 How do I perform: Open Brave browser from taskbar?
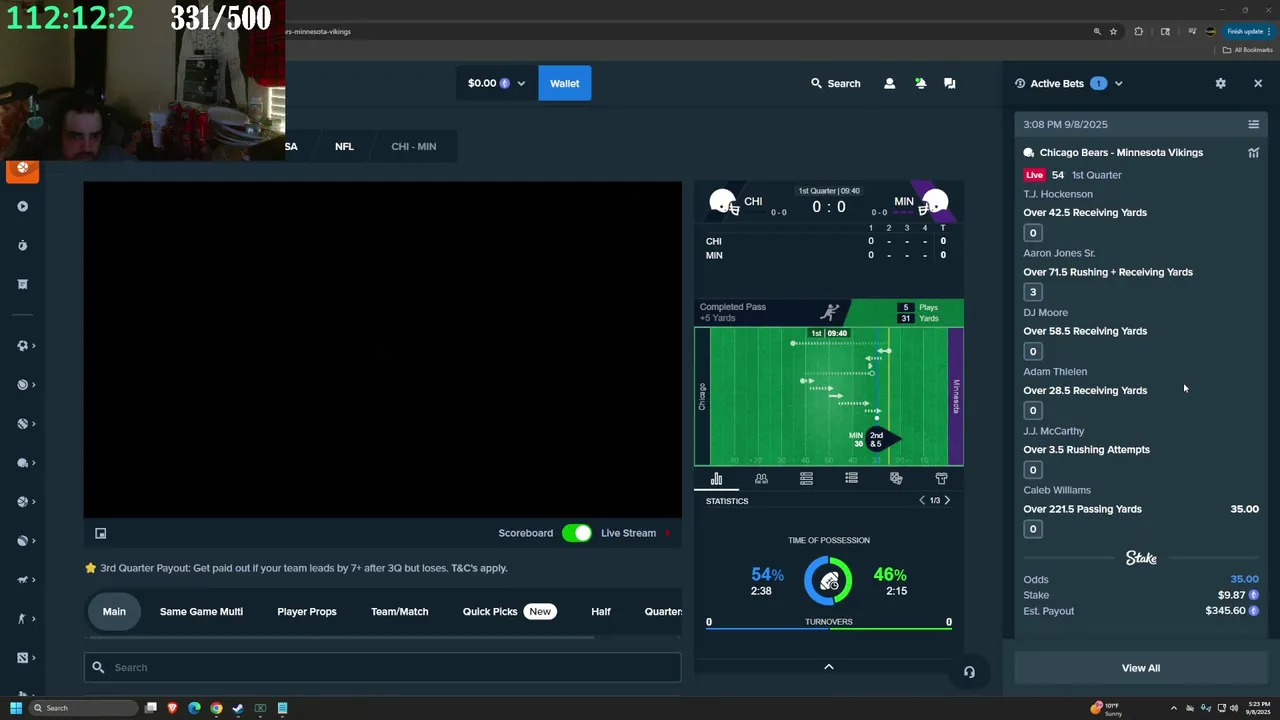coord(172,708)
